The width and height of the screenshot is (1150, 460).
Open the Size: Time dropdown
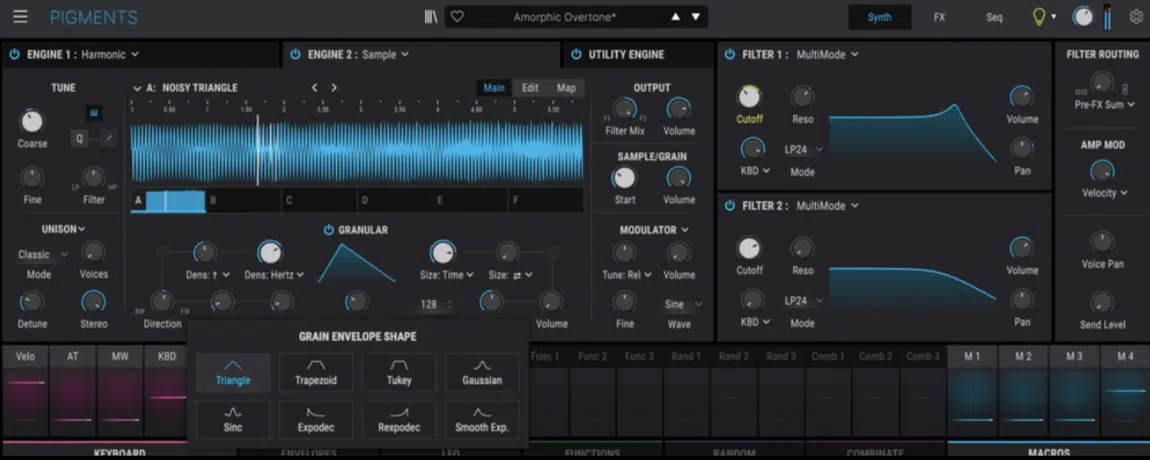pos(447,275)
